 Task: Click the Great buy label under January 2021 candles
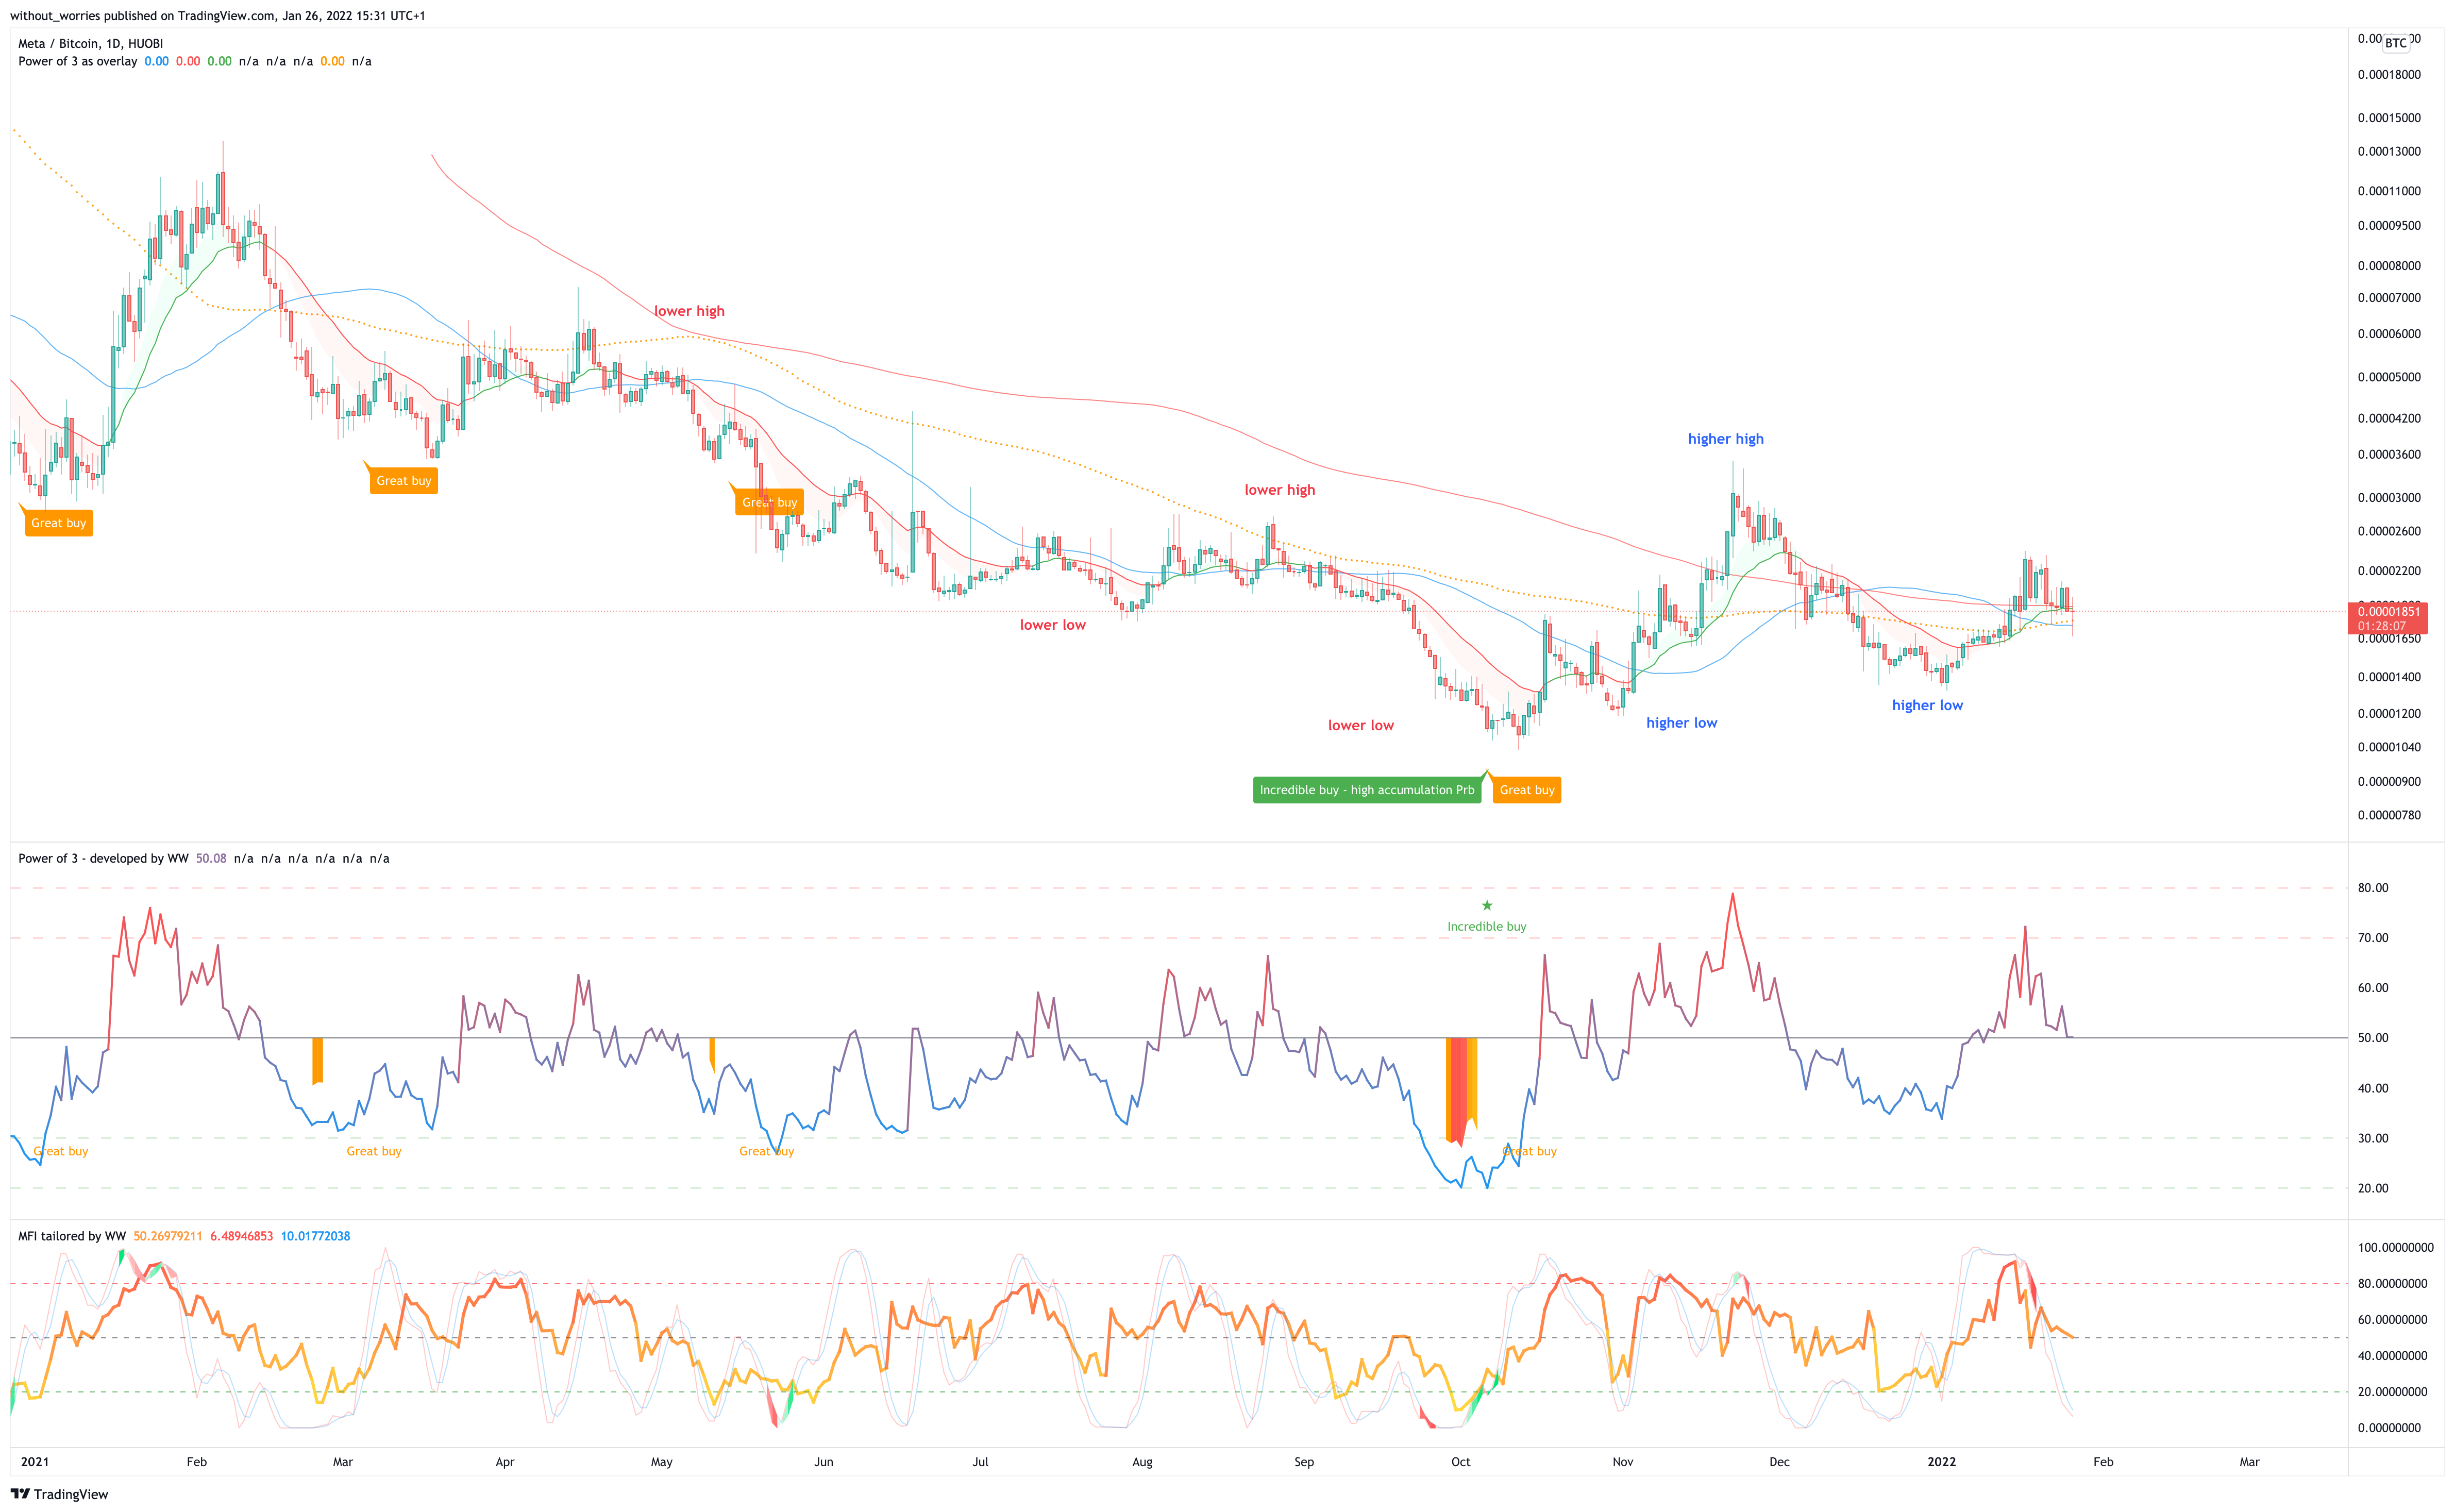[x=59, y=523]
